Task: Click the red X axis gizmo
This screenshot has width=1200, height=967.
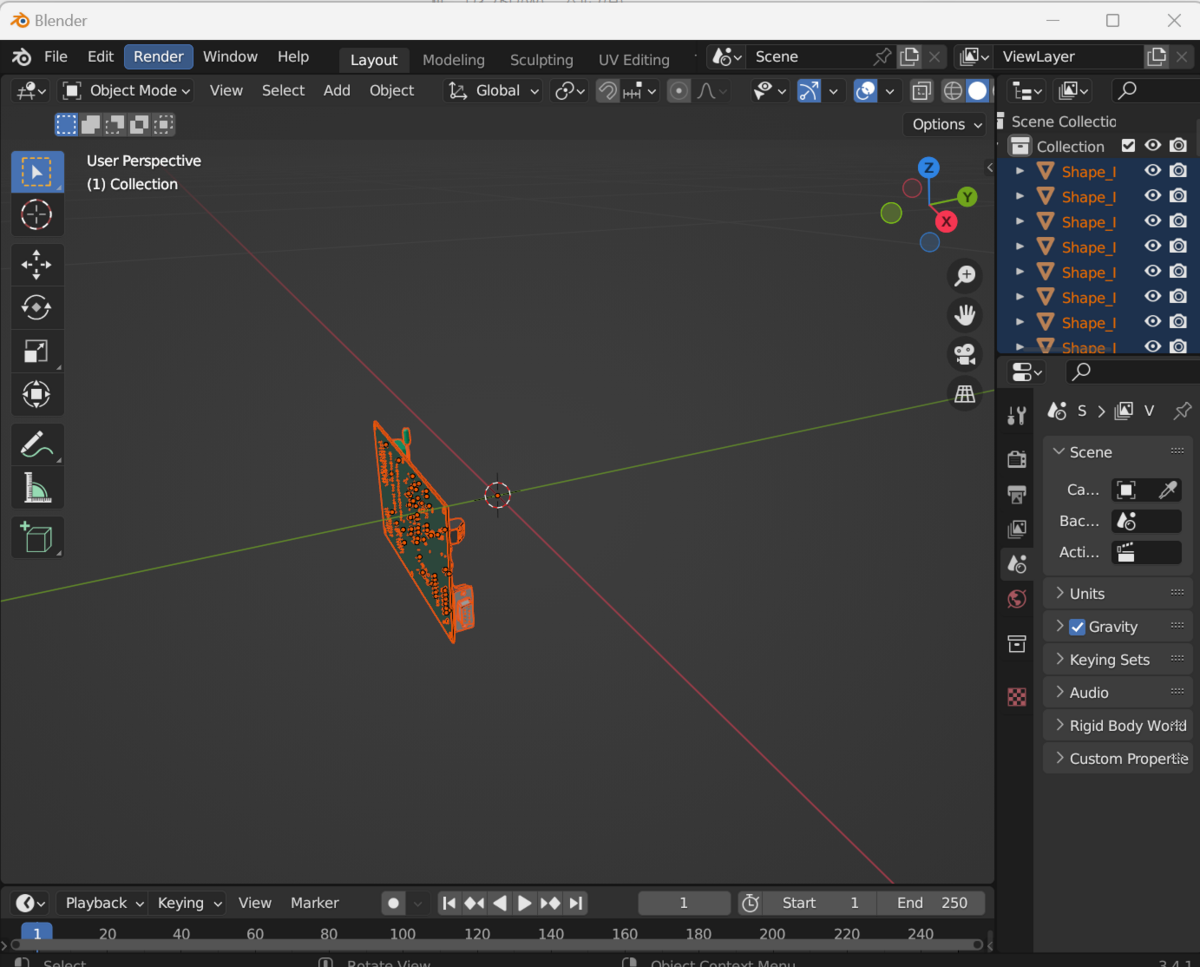Action: tap(946, 222)
